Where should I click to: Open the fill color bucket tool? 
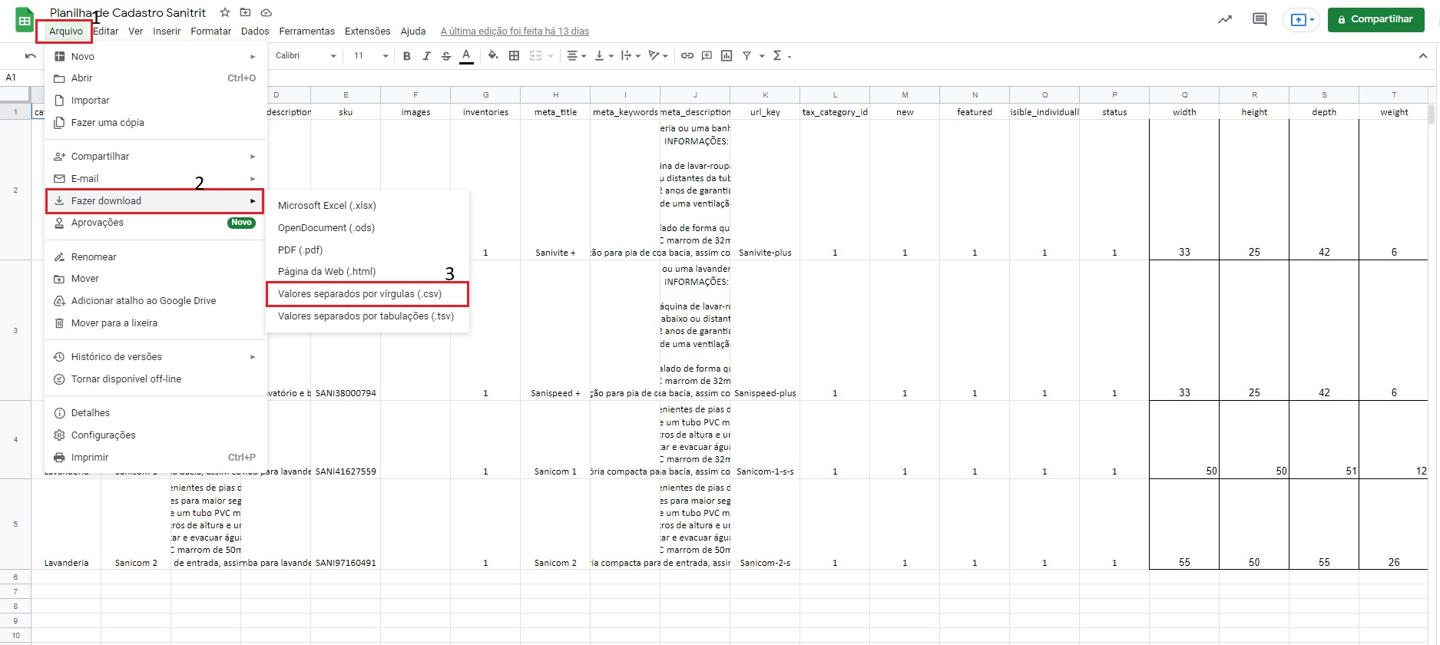(x=493, y=56)
